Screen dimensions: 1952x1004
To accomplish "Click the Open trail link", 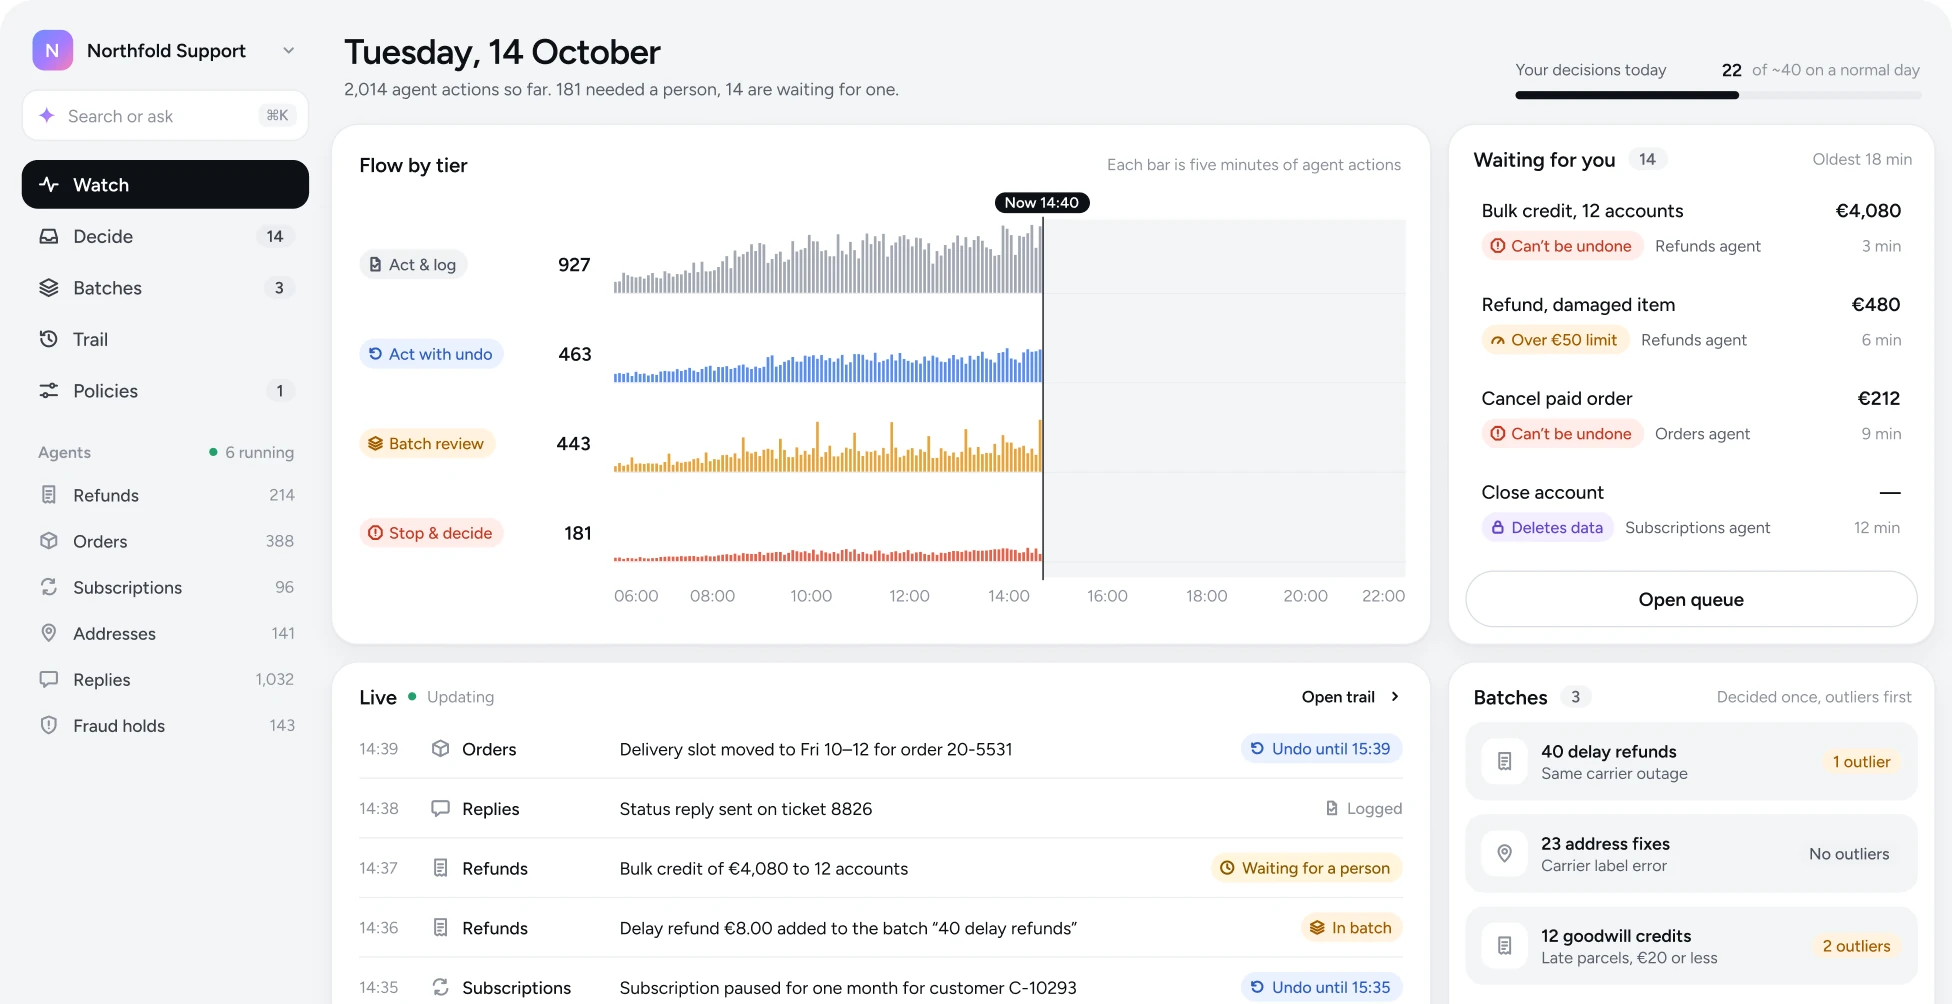I will 1349,697.
